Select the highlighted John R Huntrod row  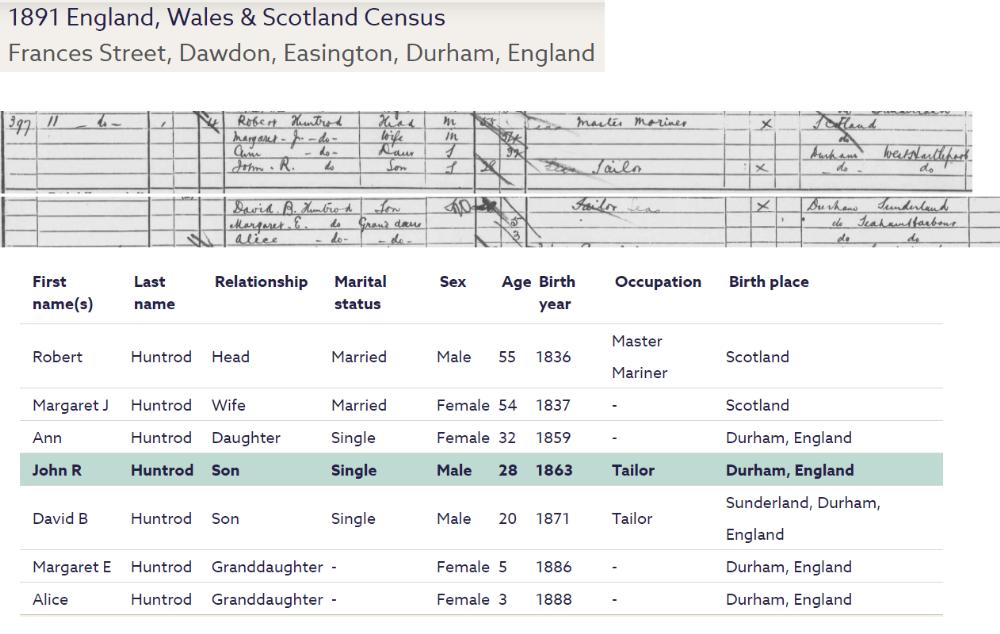tap(480, 470)
